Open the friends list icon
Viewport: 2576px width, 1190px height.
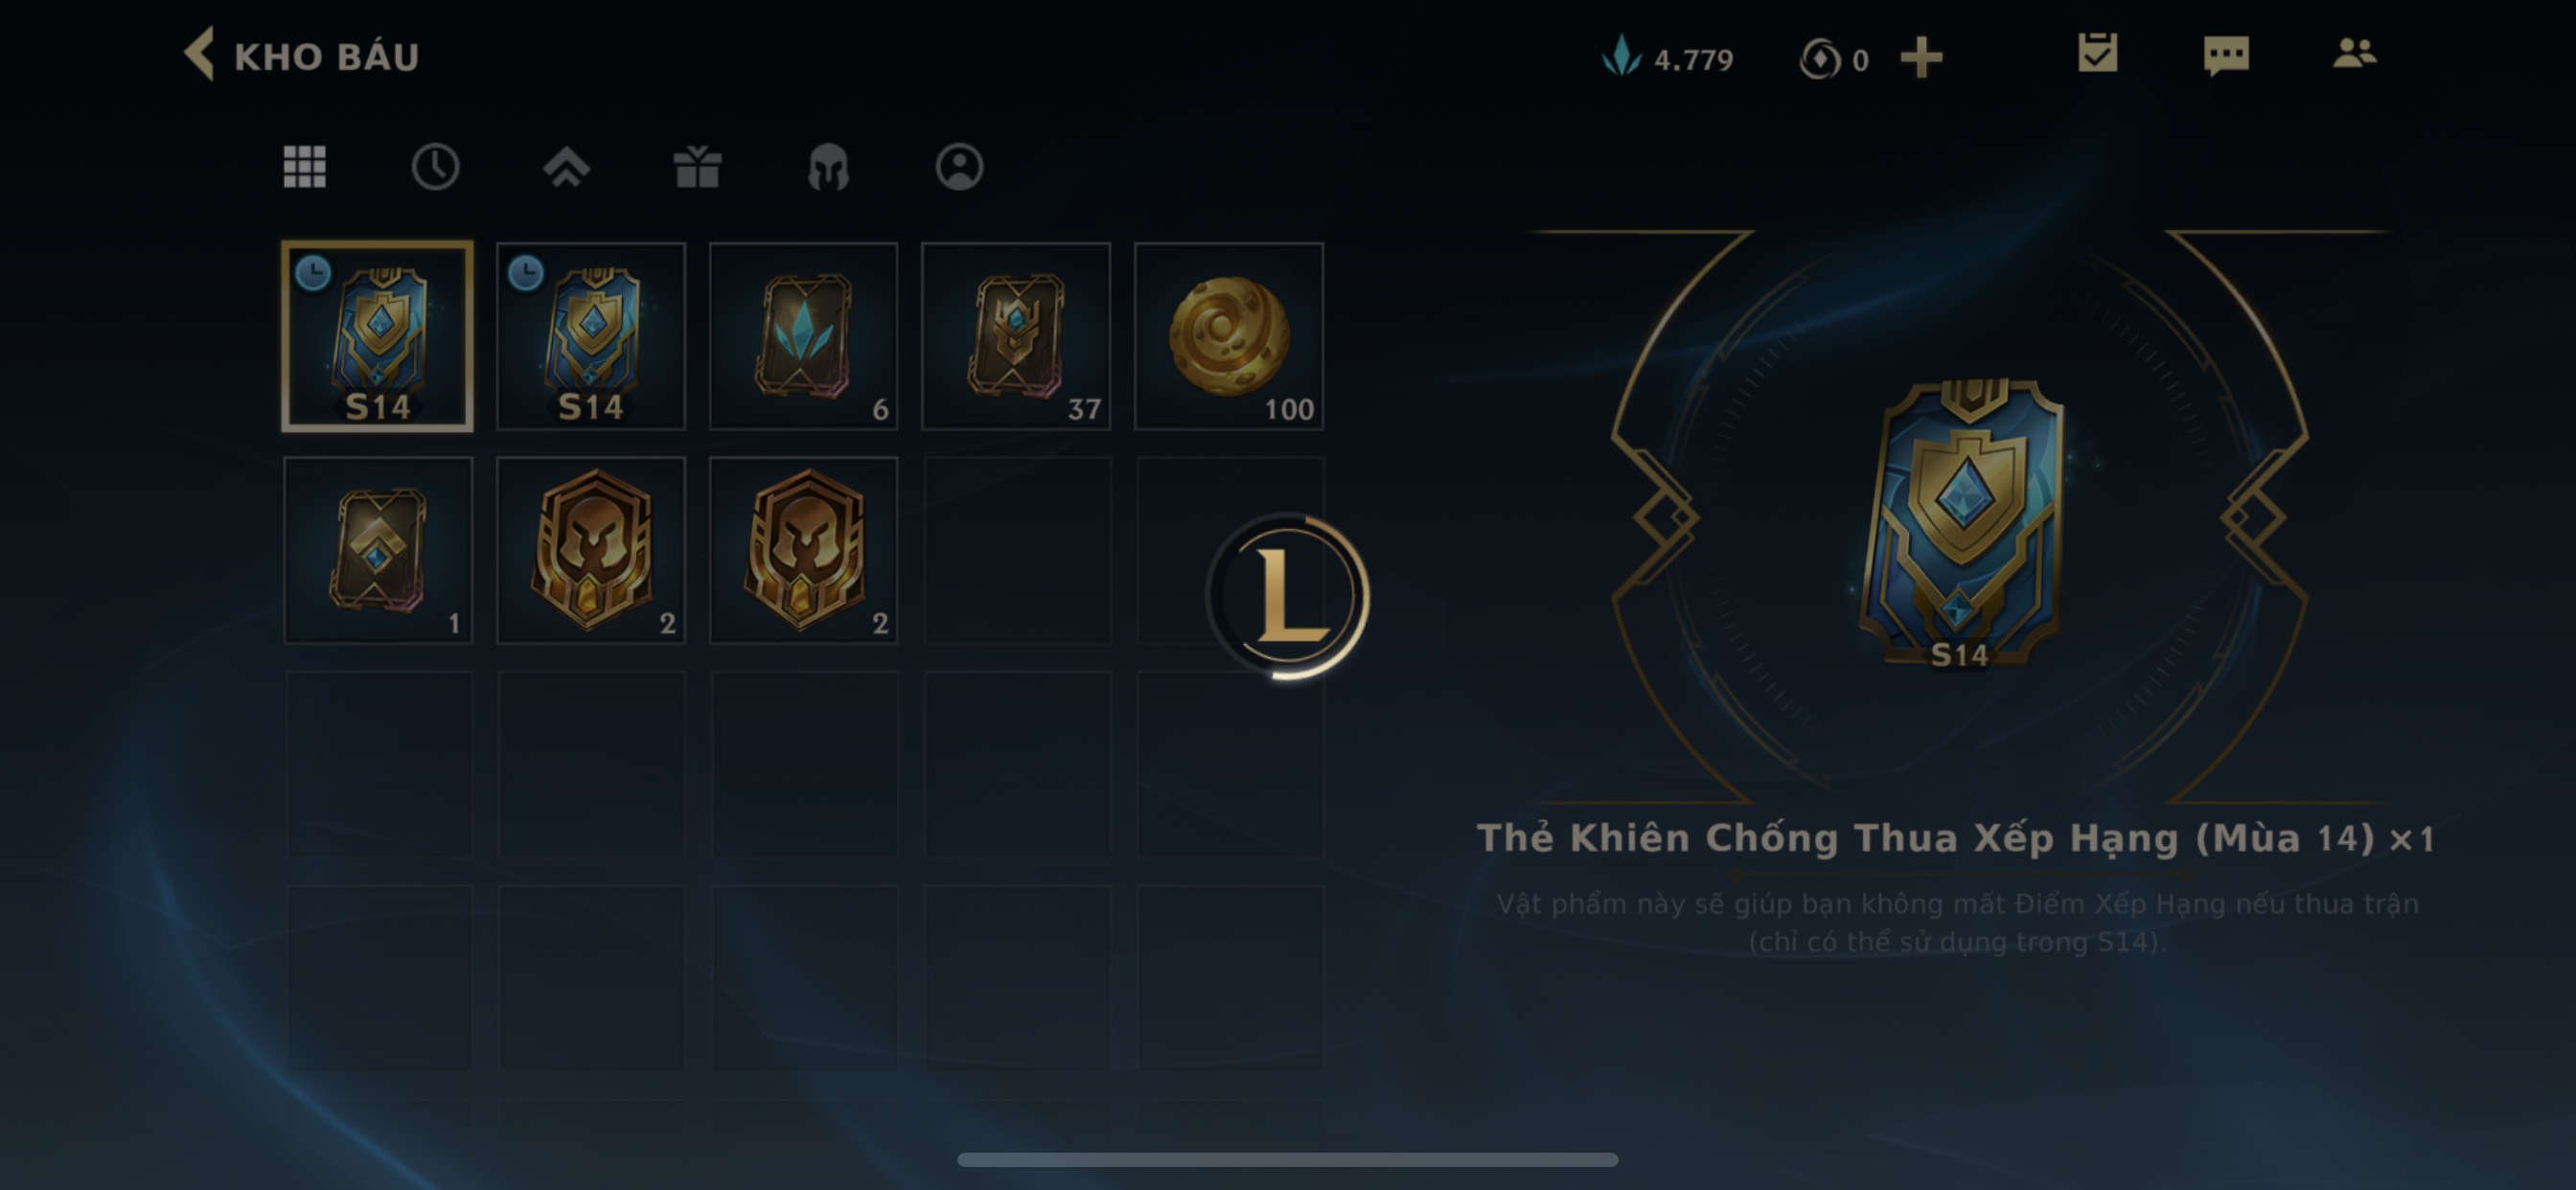click(x=2354, y=53)
